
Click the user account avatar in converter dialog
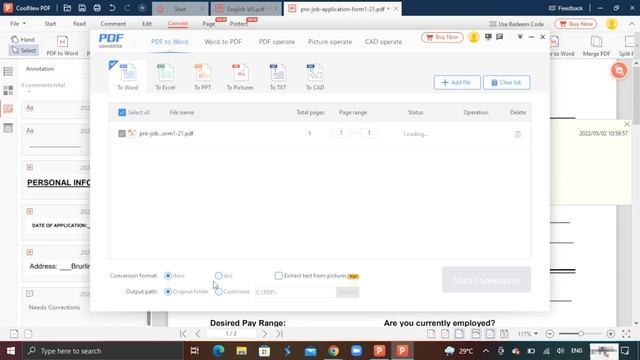point(473,37)
